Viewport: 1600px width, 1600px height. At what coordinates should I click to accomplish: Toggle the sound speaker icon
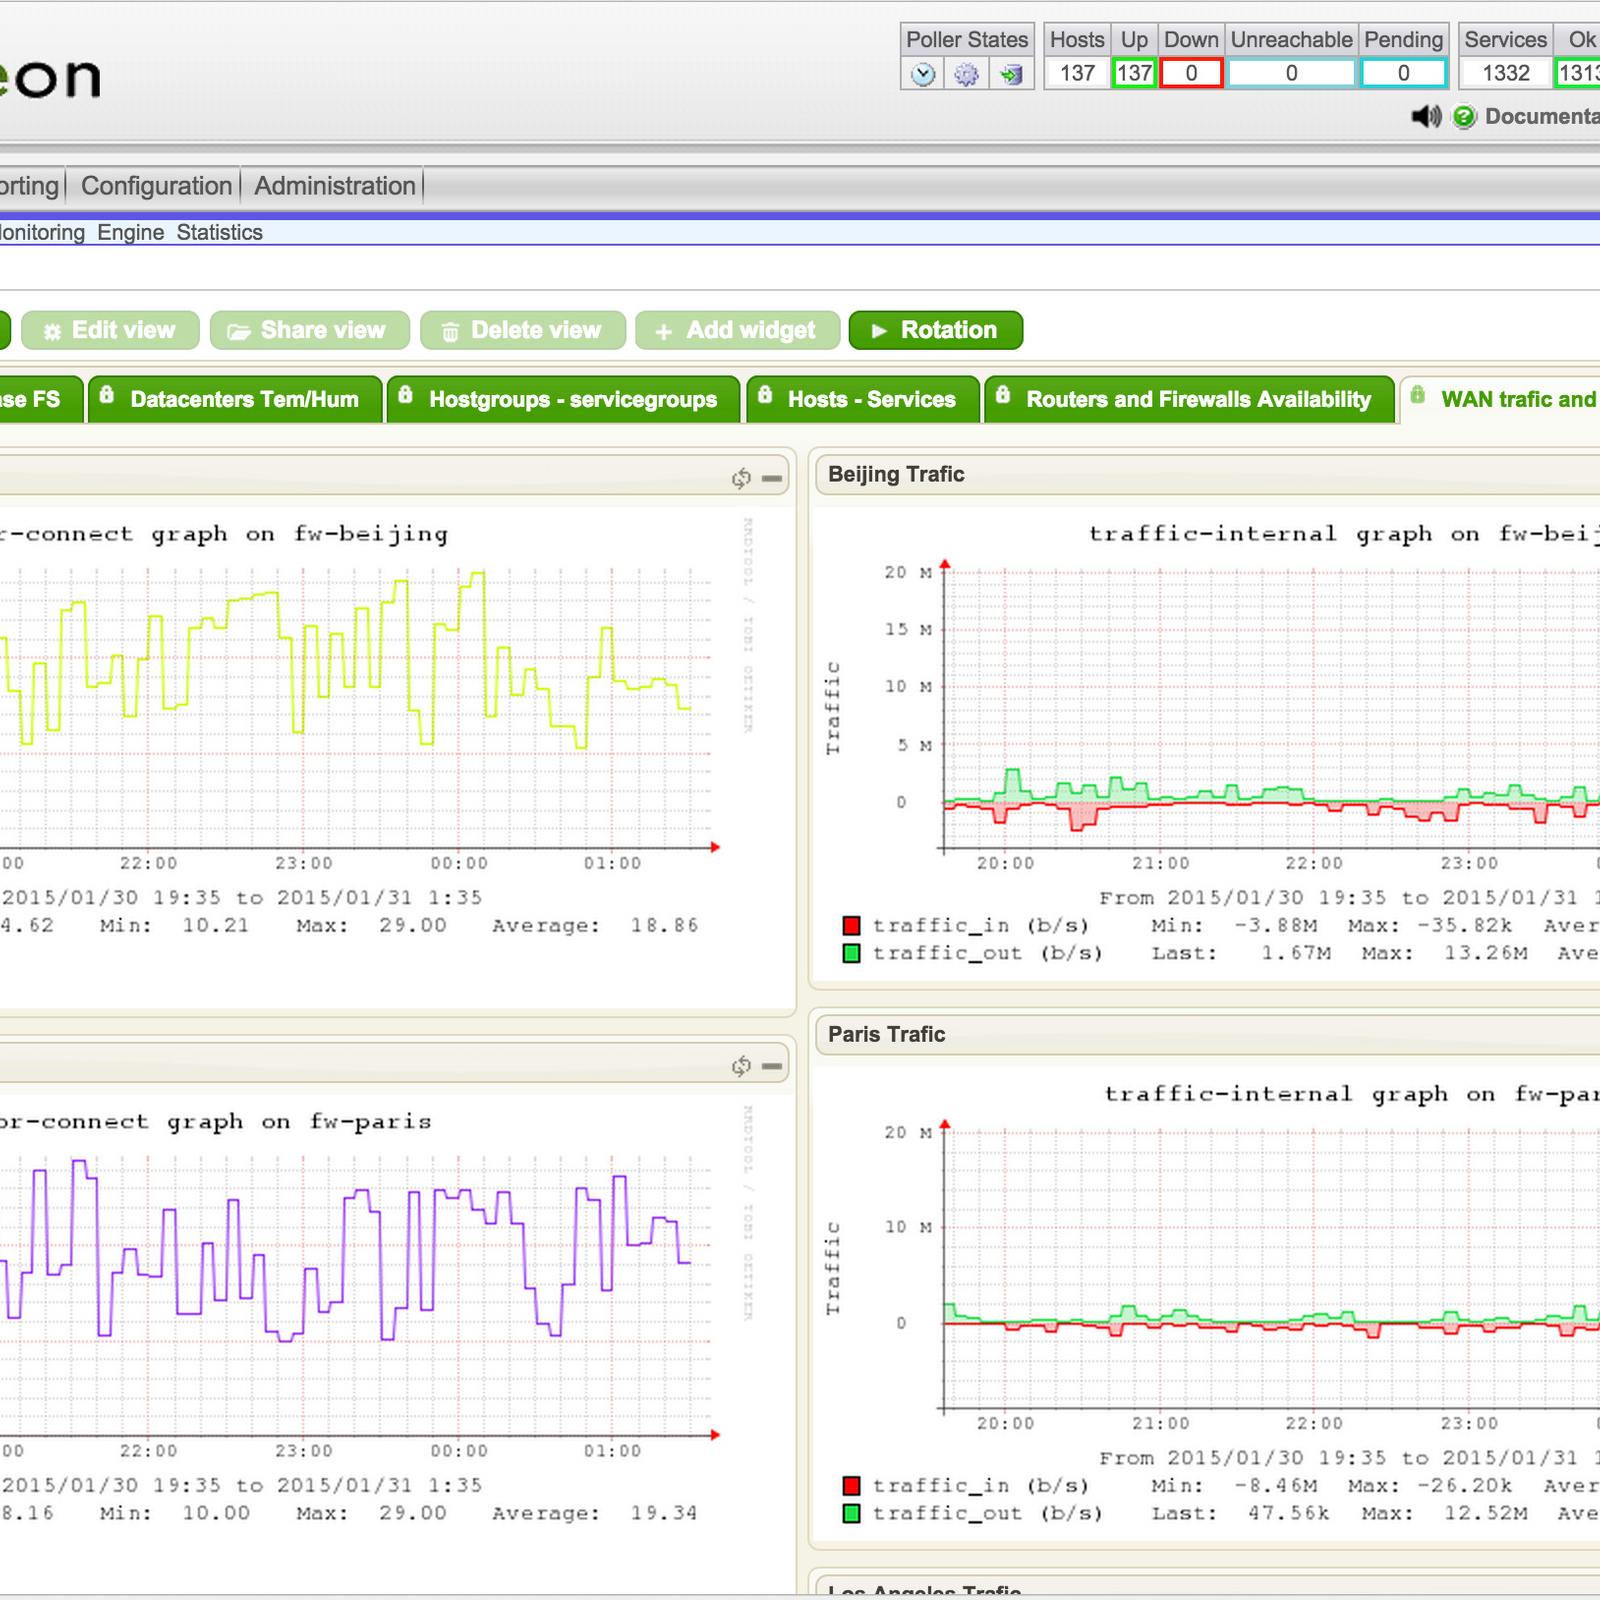click(x=1426, y=117)
